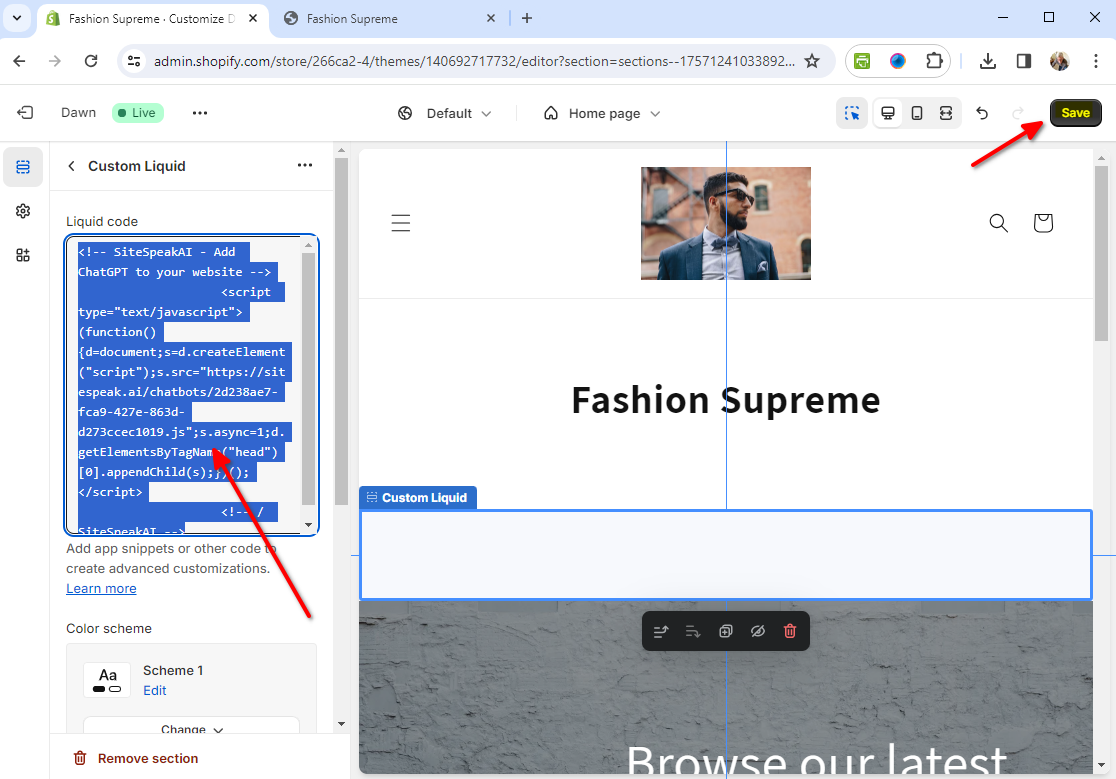
Task: Select the Sections sidebar icon
Action: point(23,167)
